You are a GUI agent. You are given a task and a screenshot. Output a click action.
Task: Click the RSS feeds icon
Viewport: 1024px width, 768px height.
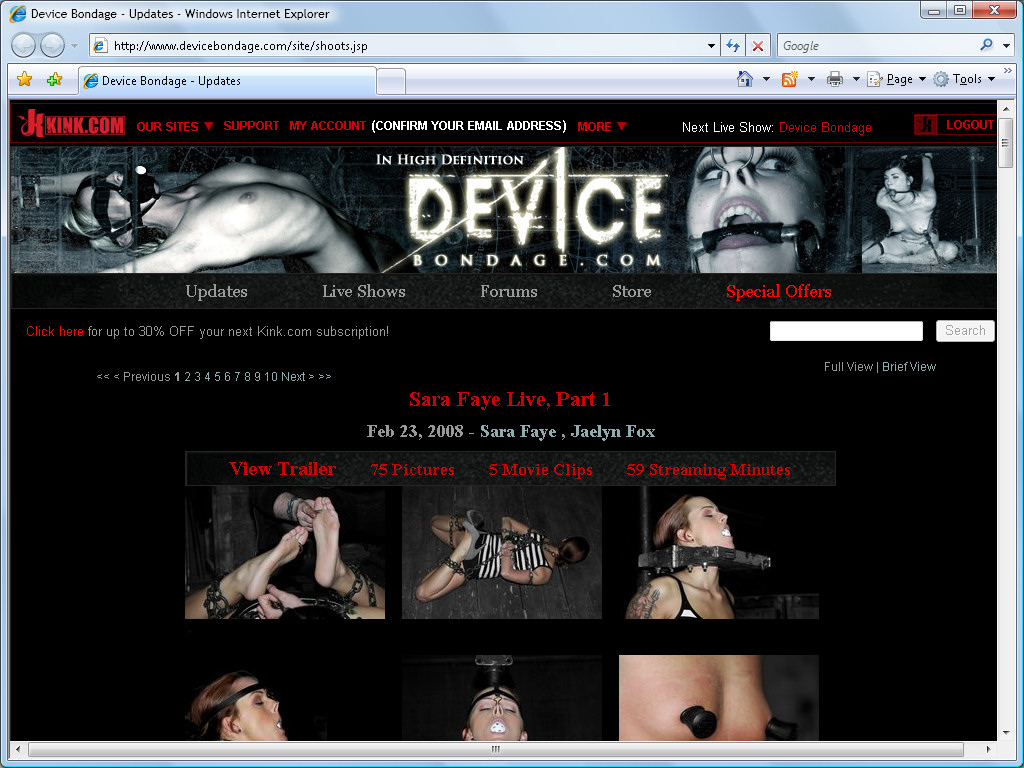790,79
